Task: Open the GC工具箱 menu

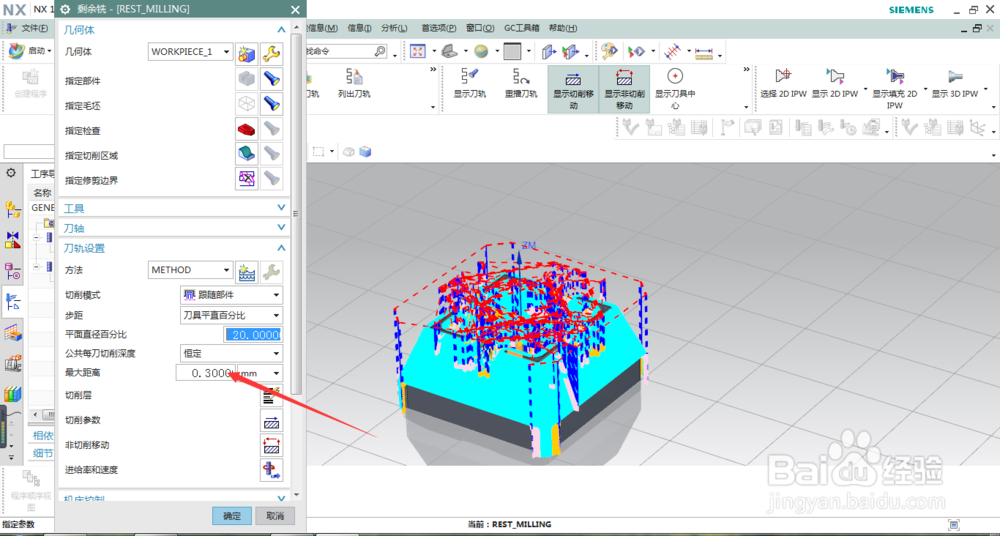Action: [x=522, y=28]
